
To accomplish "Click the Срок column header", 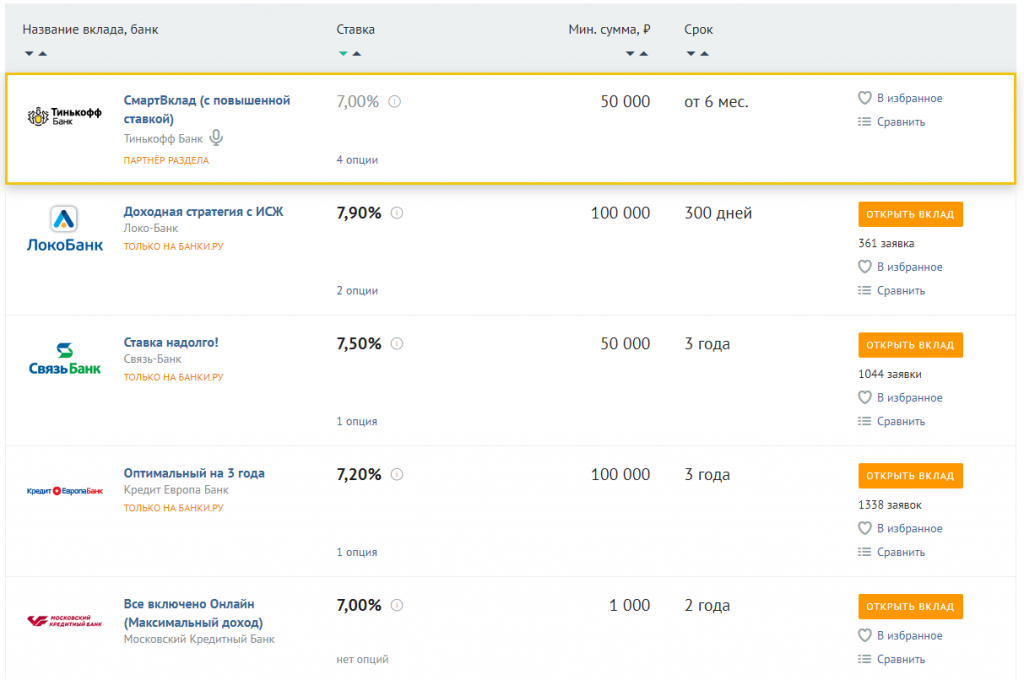I will coord(698,29).
